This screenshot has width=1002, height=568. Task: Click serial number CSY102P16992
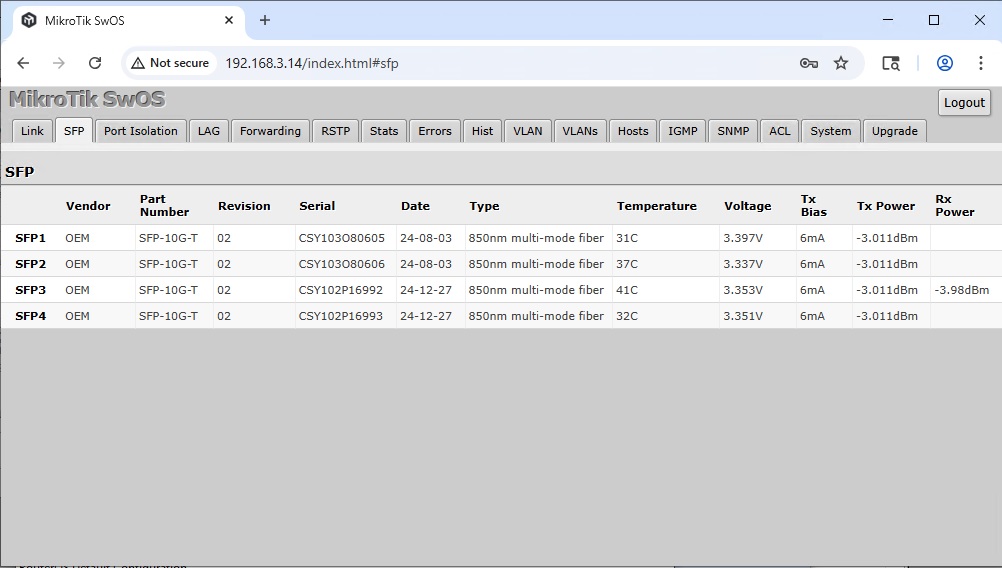(341, 290)
